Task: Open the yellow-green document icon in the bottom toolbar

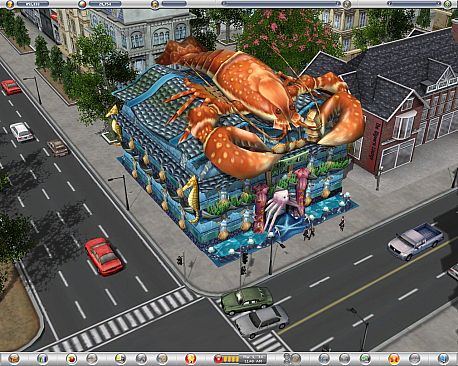Action: [120, 359]
